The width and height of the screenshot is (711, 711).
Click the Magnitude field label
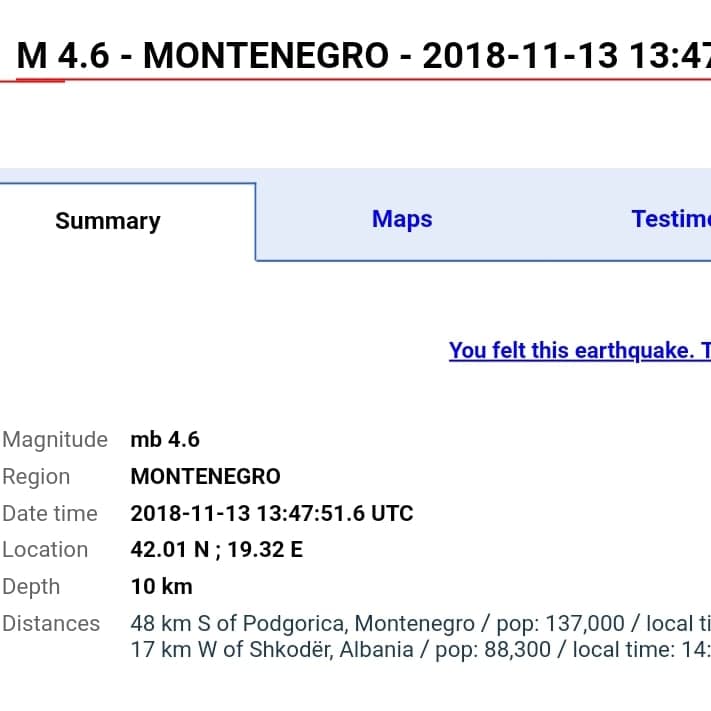[55, 439]
